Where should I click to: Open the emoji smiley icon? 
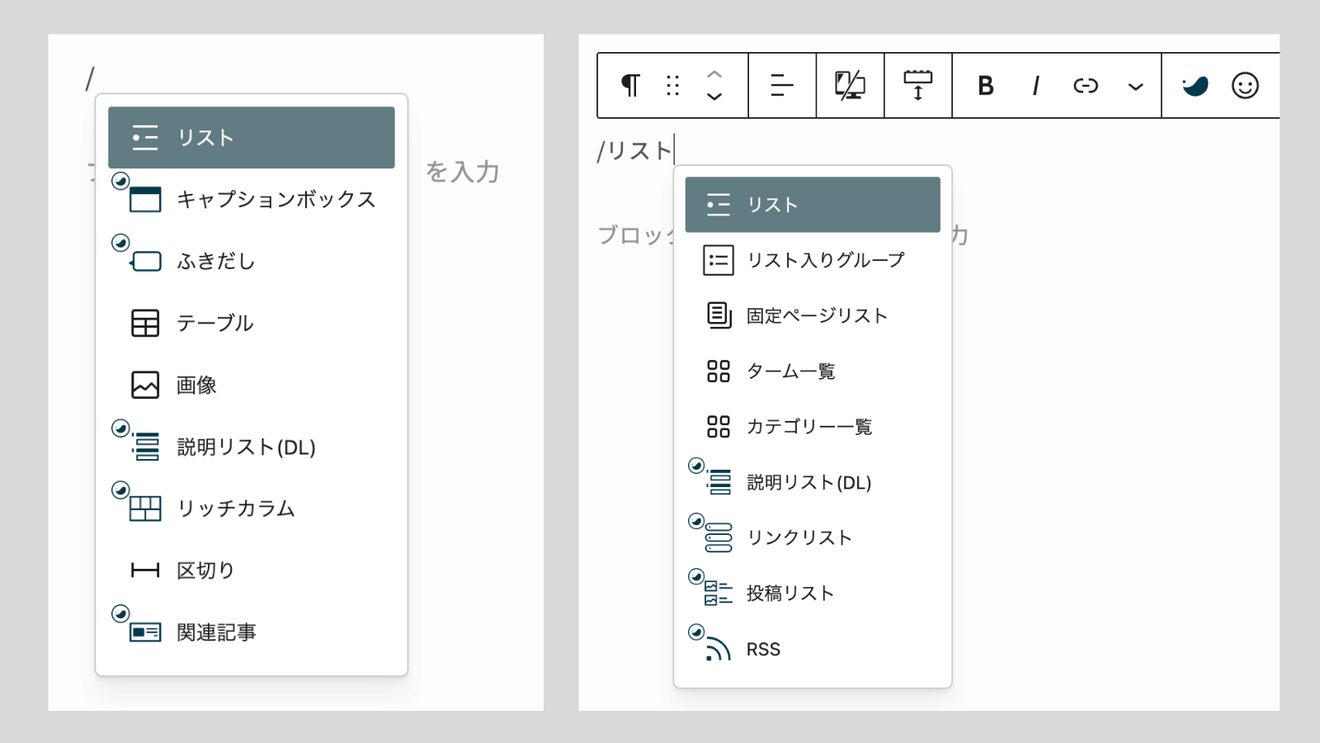[1245, 86]
